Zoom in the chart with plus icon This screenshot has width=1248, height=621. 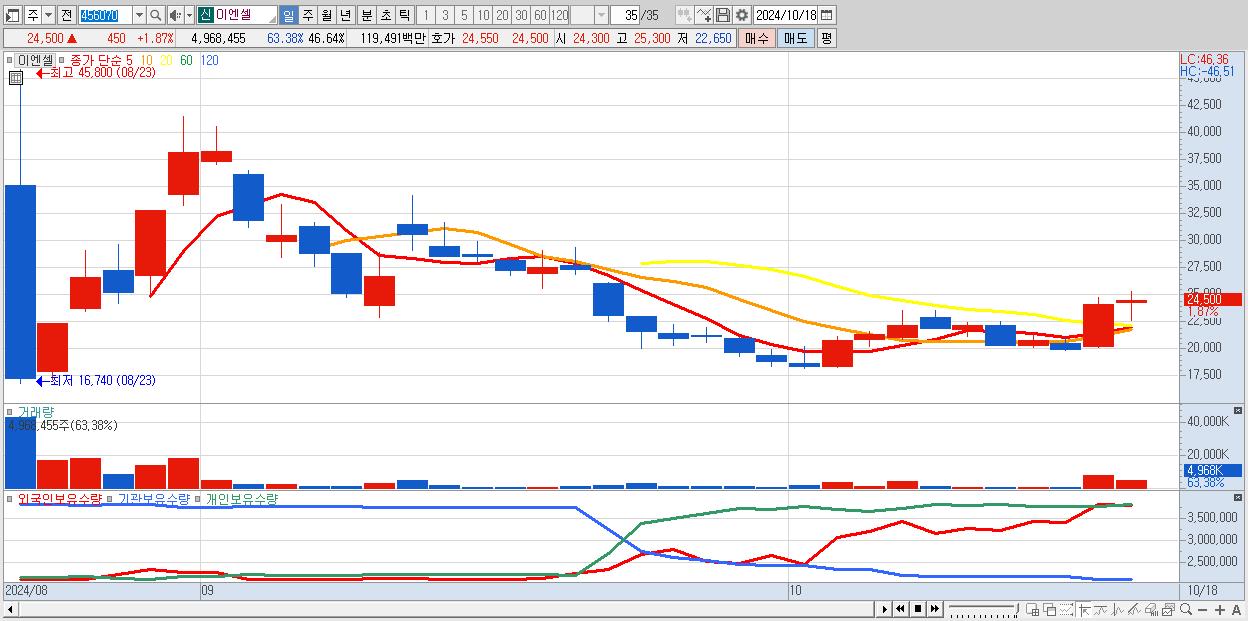[1220, 610]
